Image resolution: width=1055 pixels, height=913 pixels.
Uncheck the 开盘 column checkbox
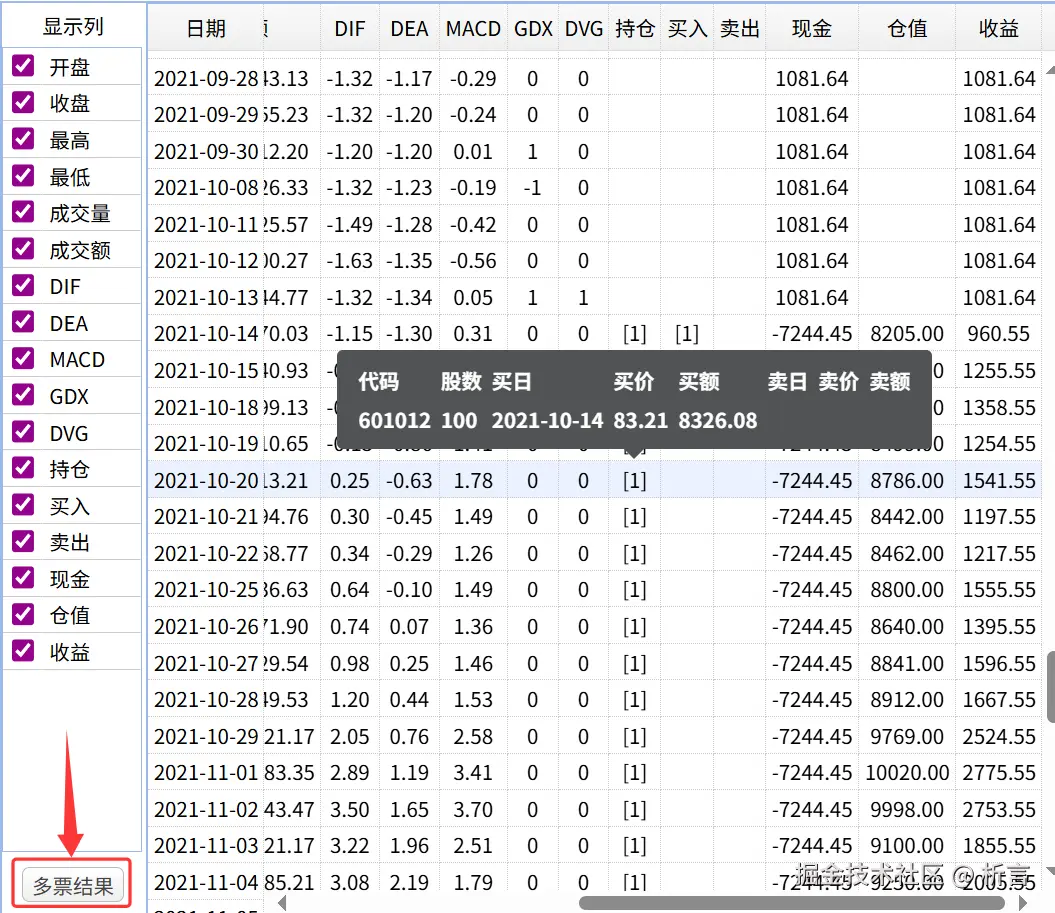23,66
